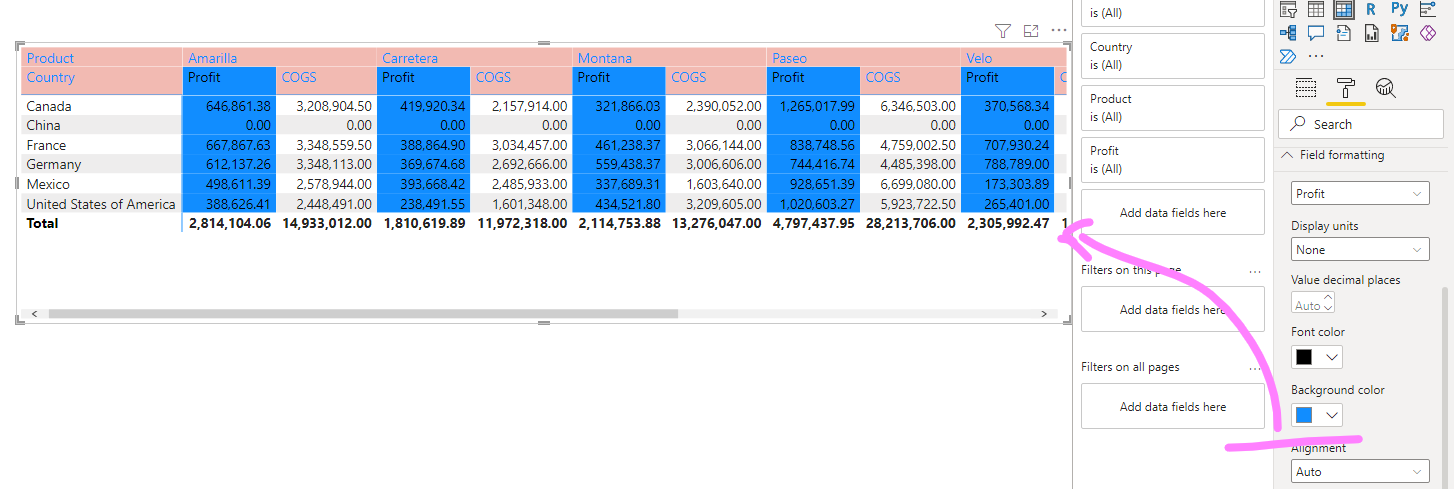
Task: Add a Paginated report visual
Action: [1371, 33]
